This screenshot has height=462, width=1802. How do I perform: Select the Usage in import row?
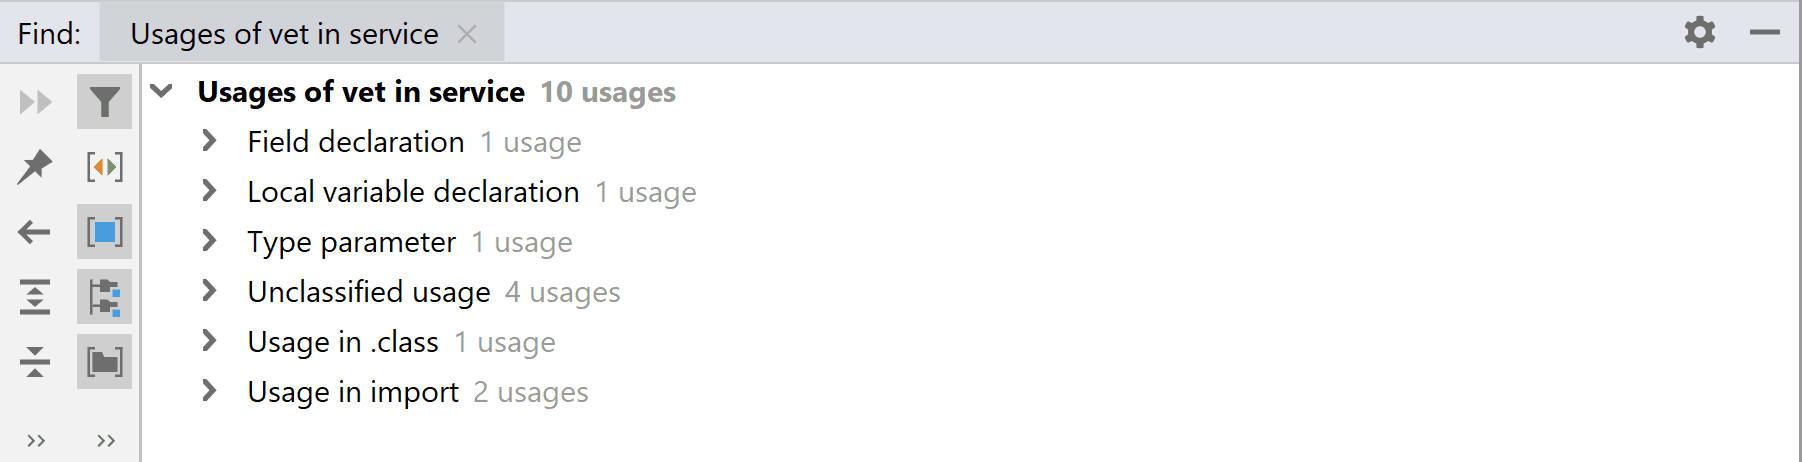(353, 392)
